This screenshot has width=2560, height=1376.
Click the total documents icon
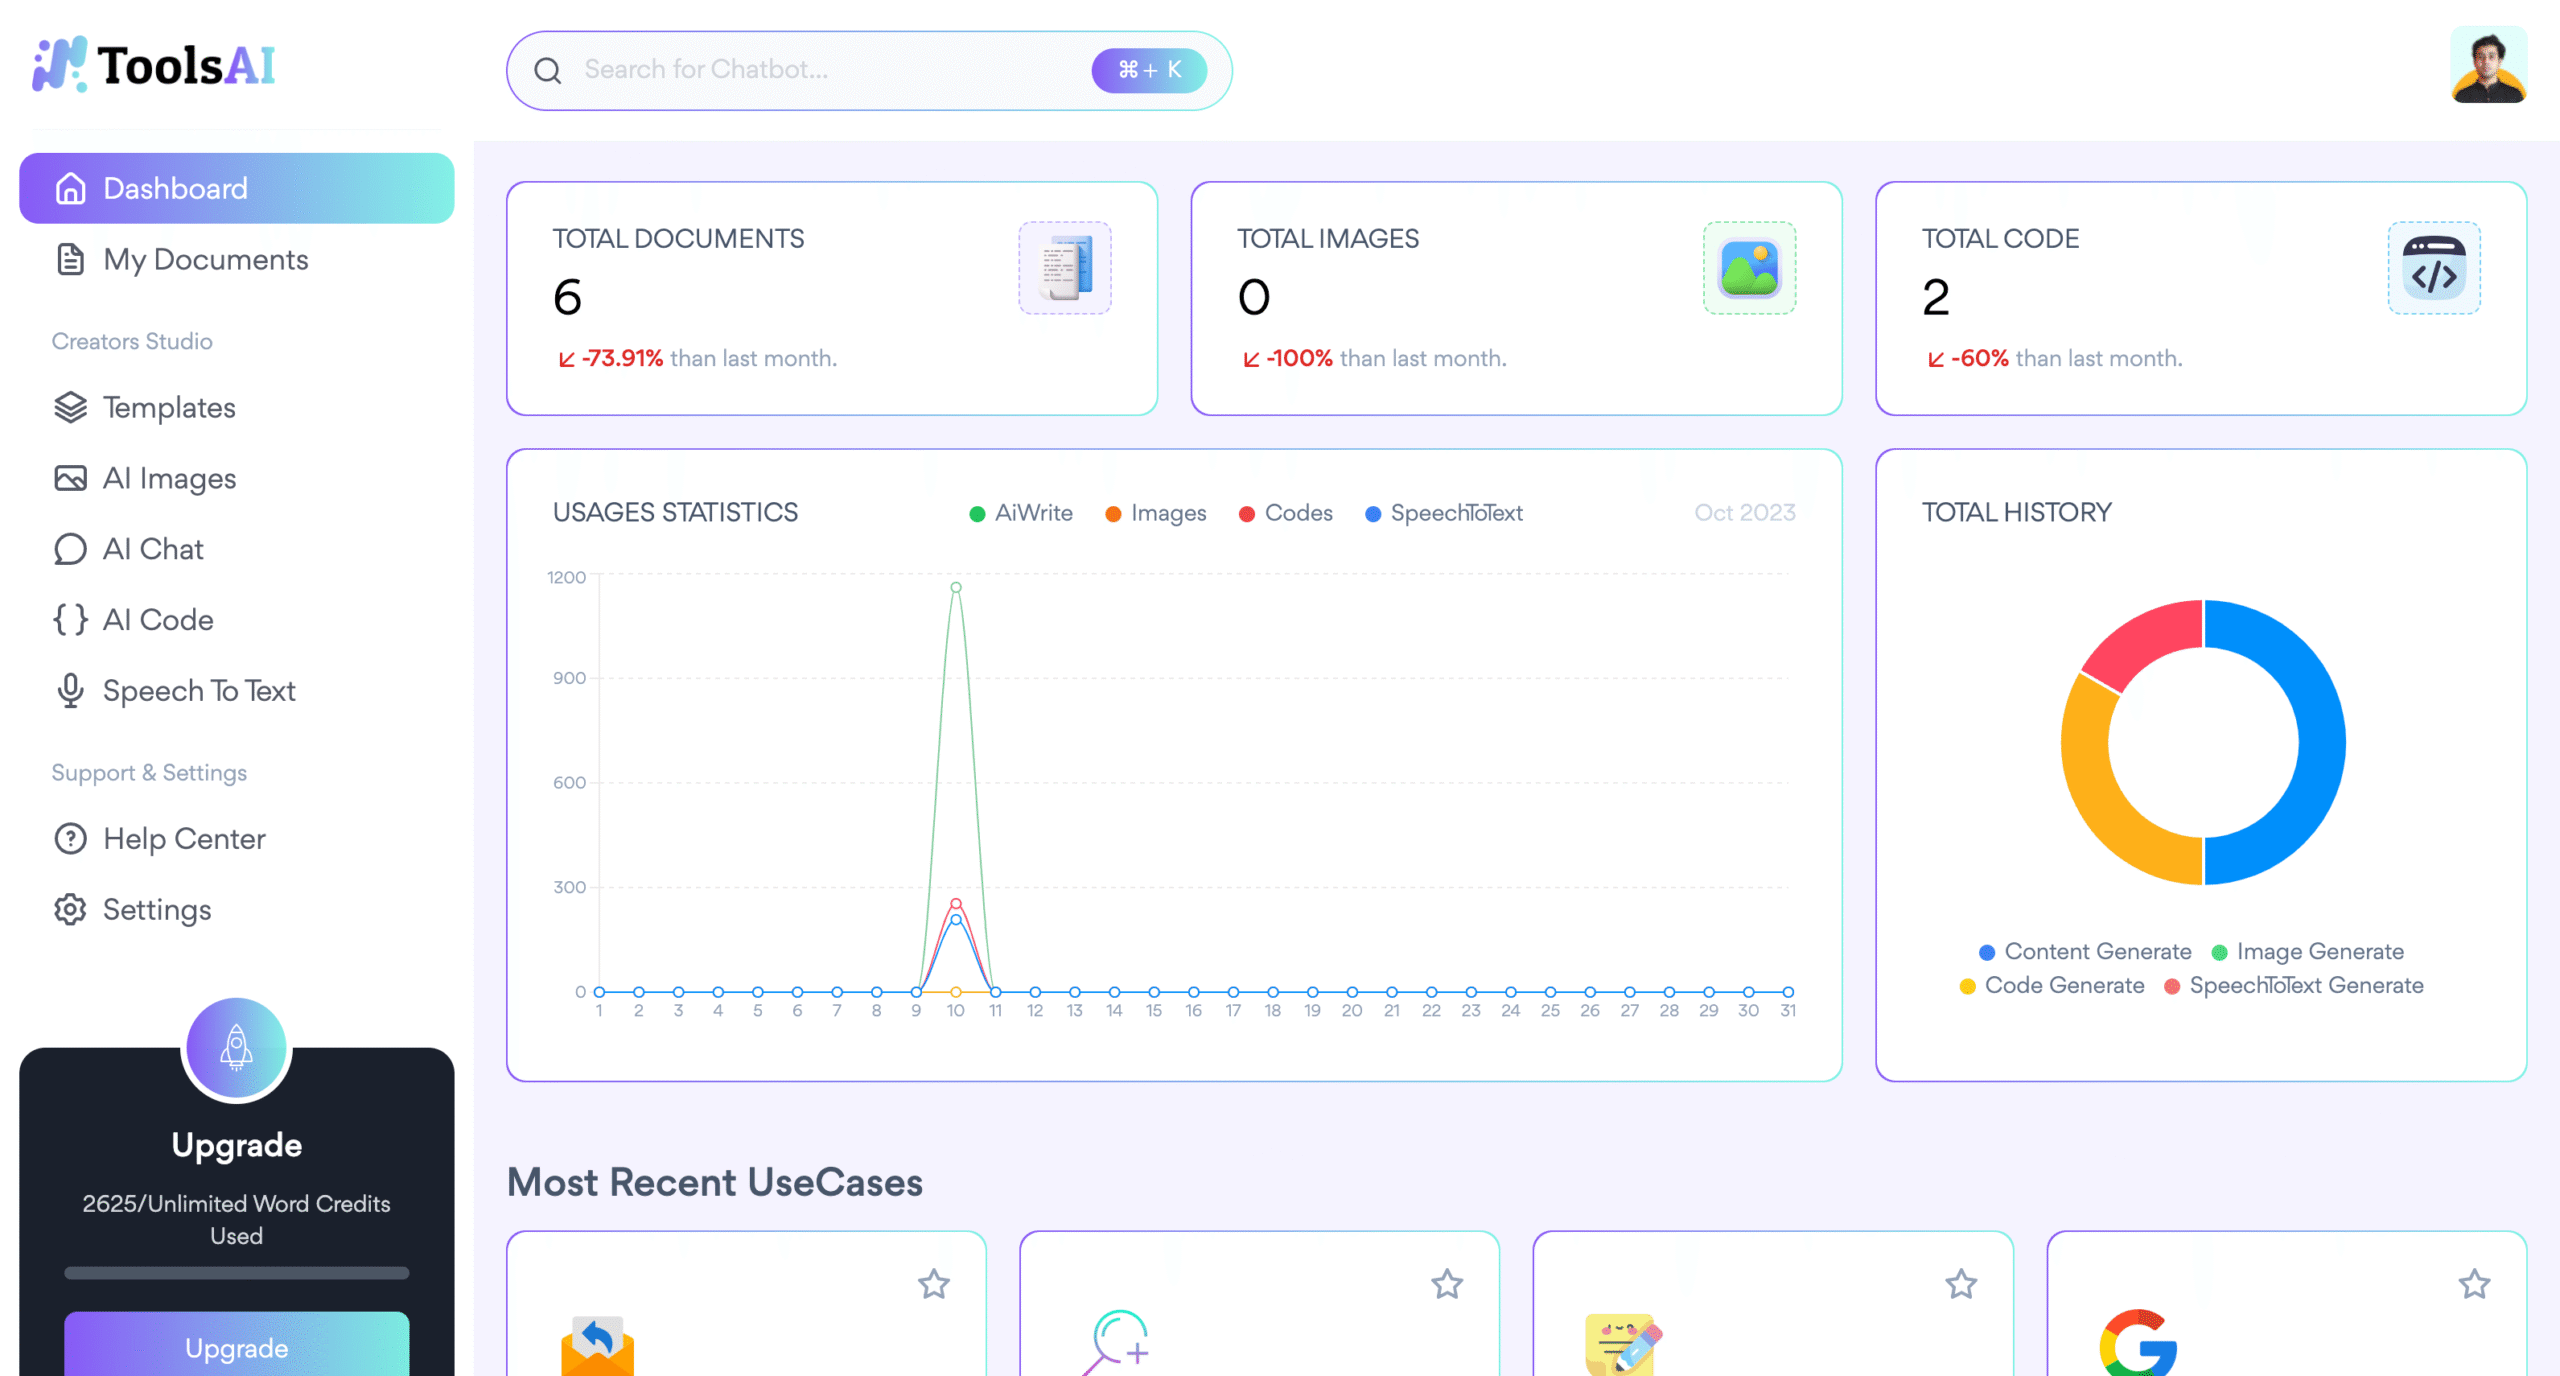(x=1064, y=268)
